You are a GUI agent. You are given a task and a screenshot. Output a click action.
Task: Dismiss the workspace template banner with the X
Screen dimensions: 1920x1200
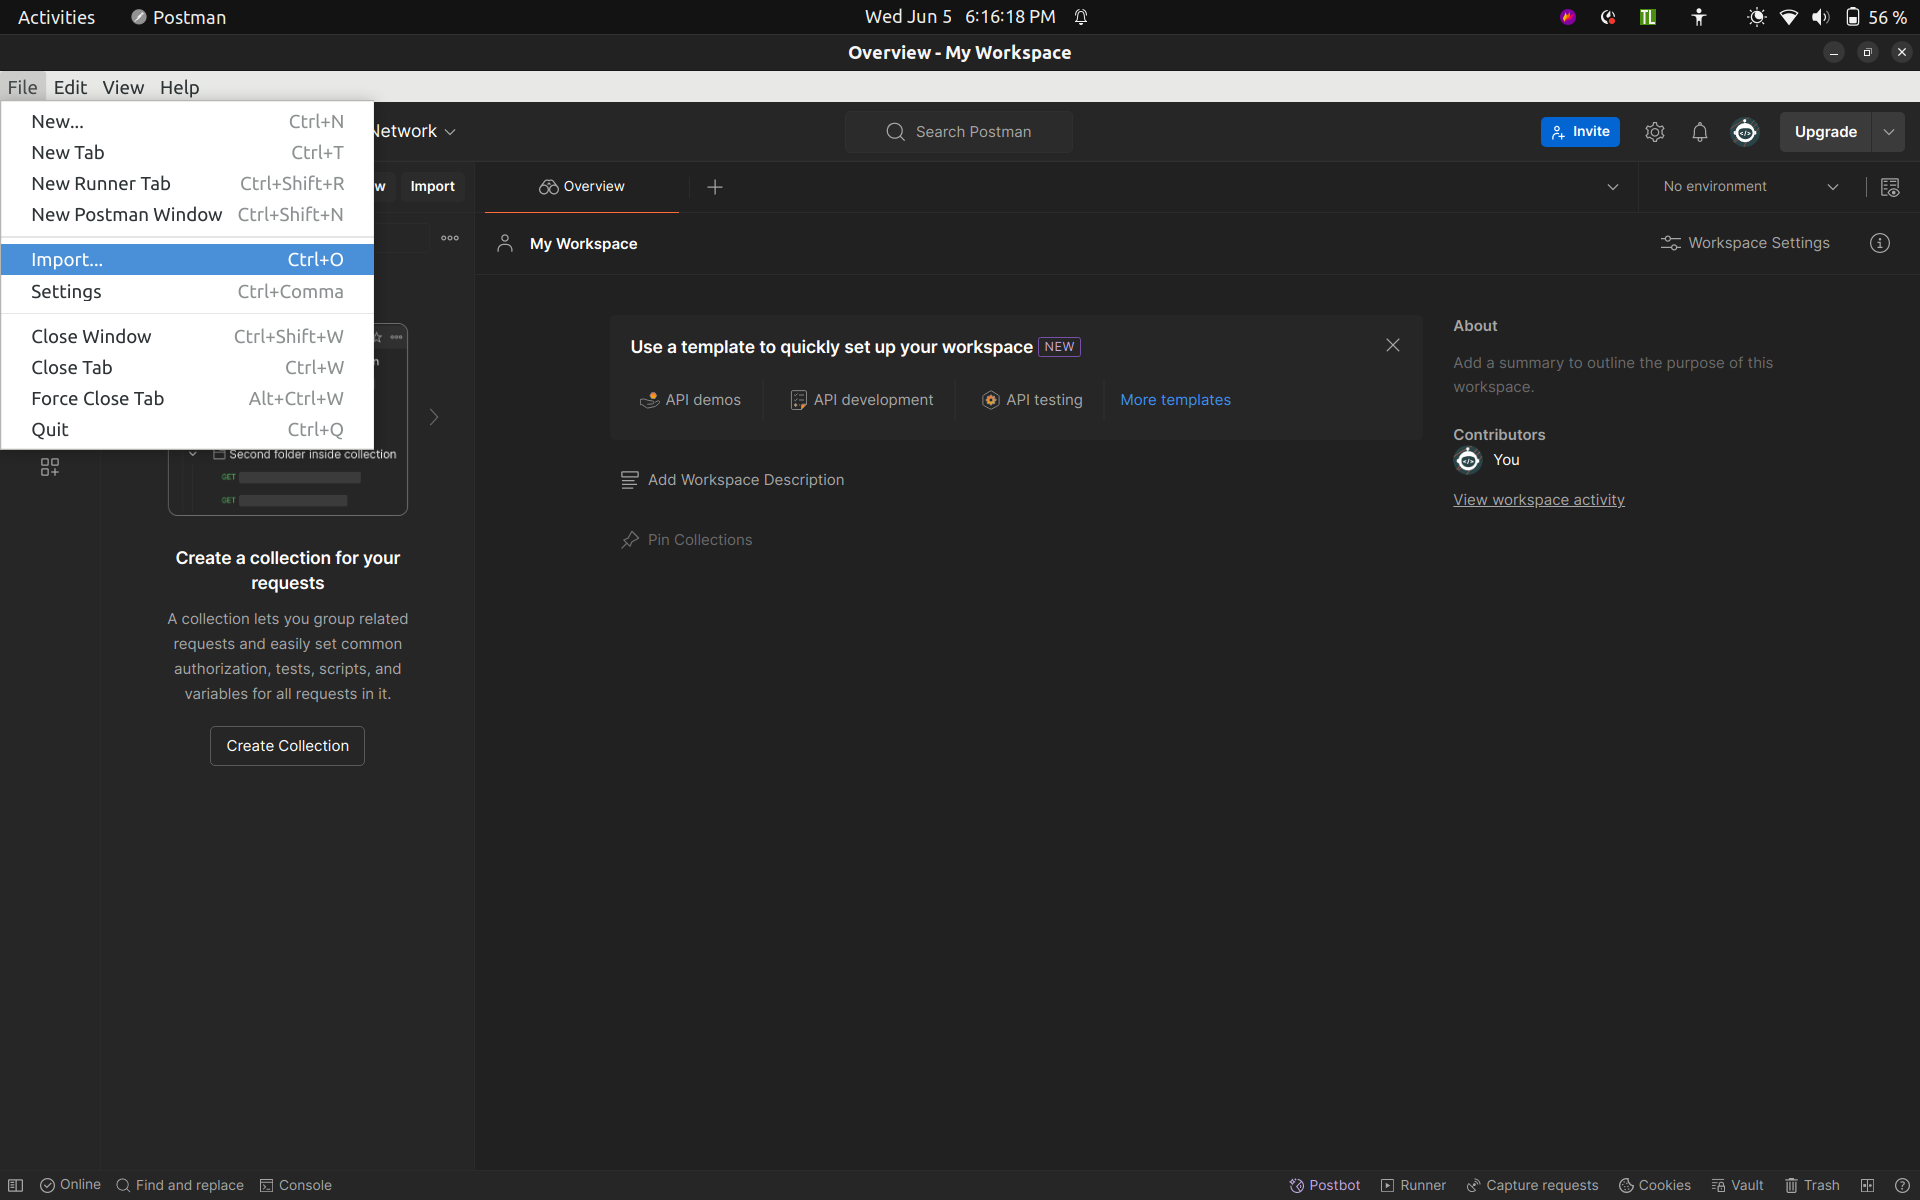(1393, 345)
